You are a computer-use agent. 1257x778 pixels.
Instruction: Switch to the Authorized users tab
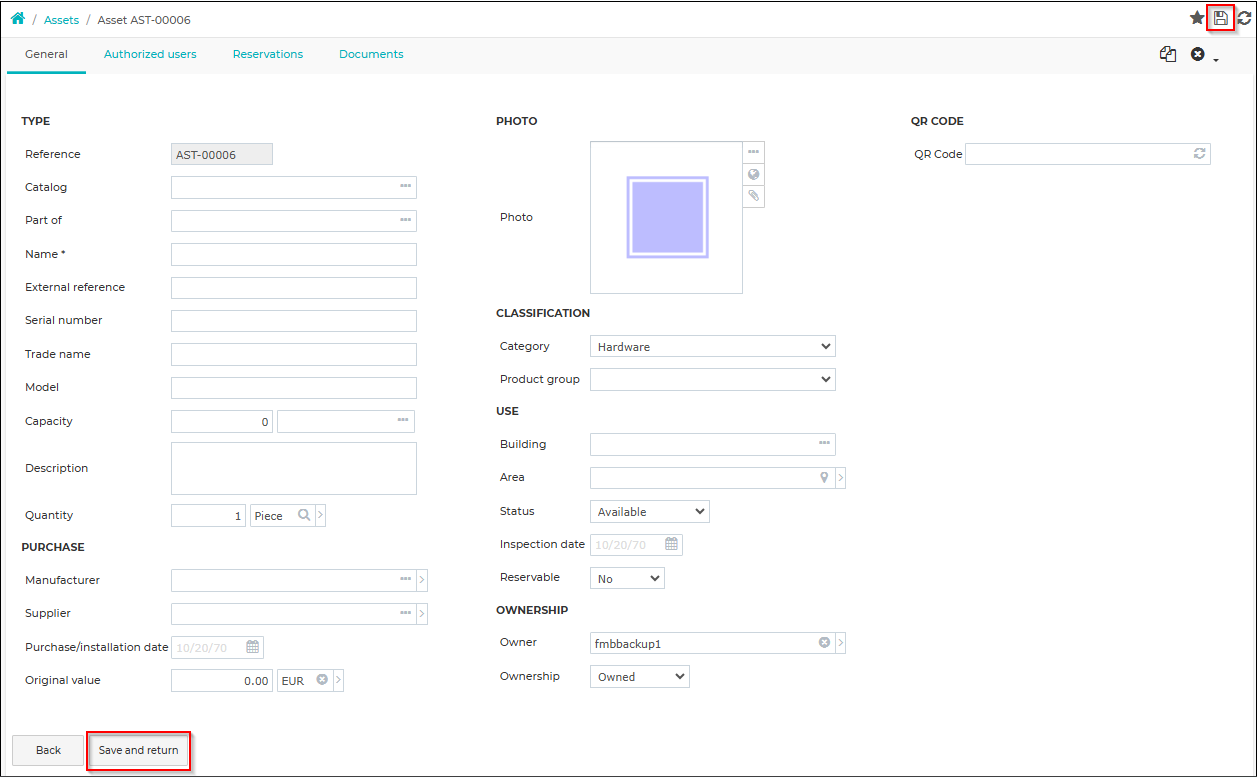tap(150, 55)
